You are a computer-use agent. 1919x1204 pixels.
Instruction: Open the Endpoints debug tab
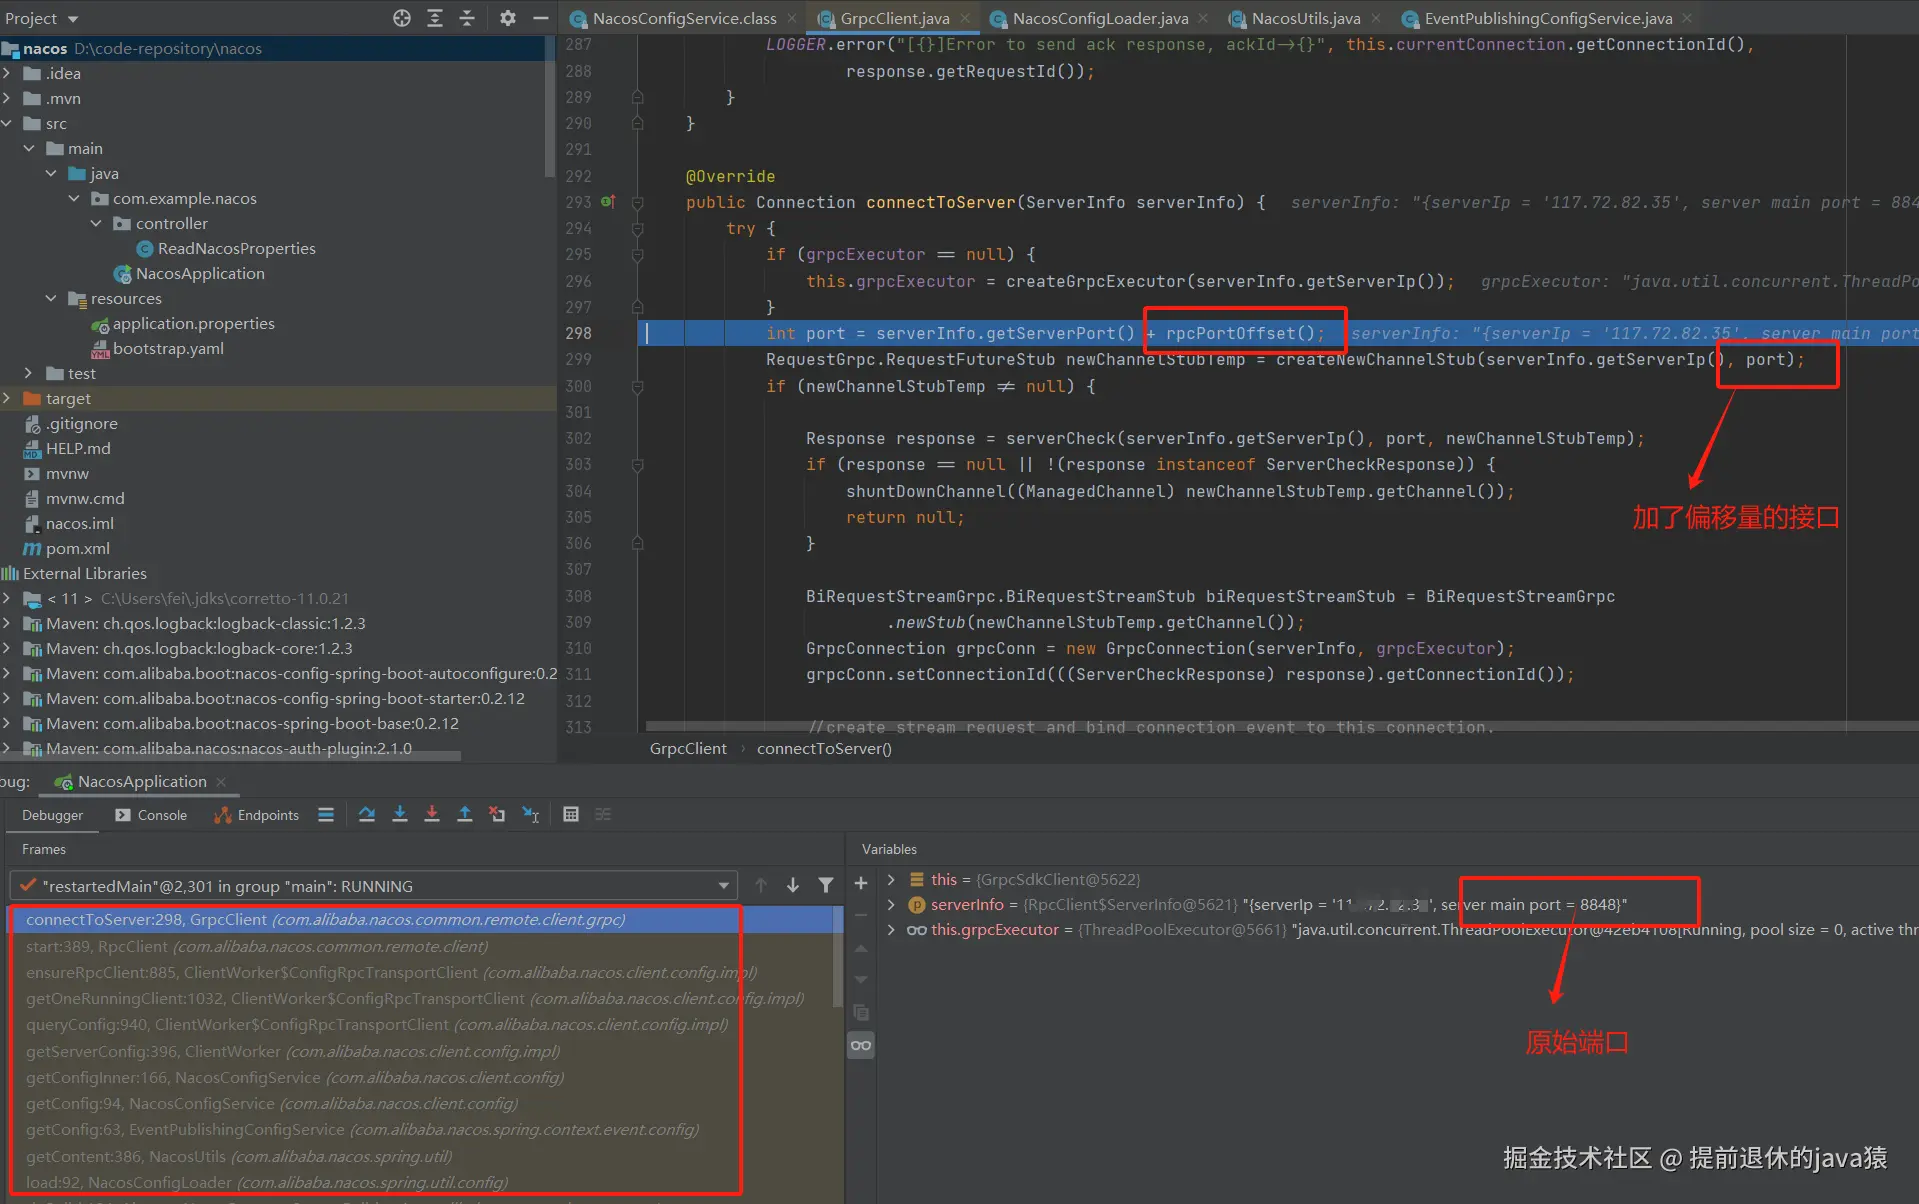pyautogui.click(x=257, y=815)
